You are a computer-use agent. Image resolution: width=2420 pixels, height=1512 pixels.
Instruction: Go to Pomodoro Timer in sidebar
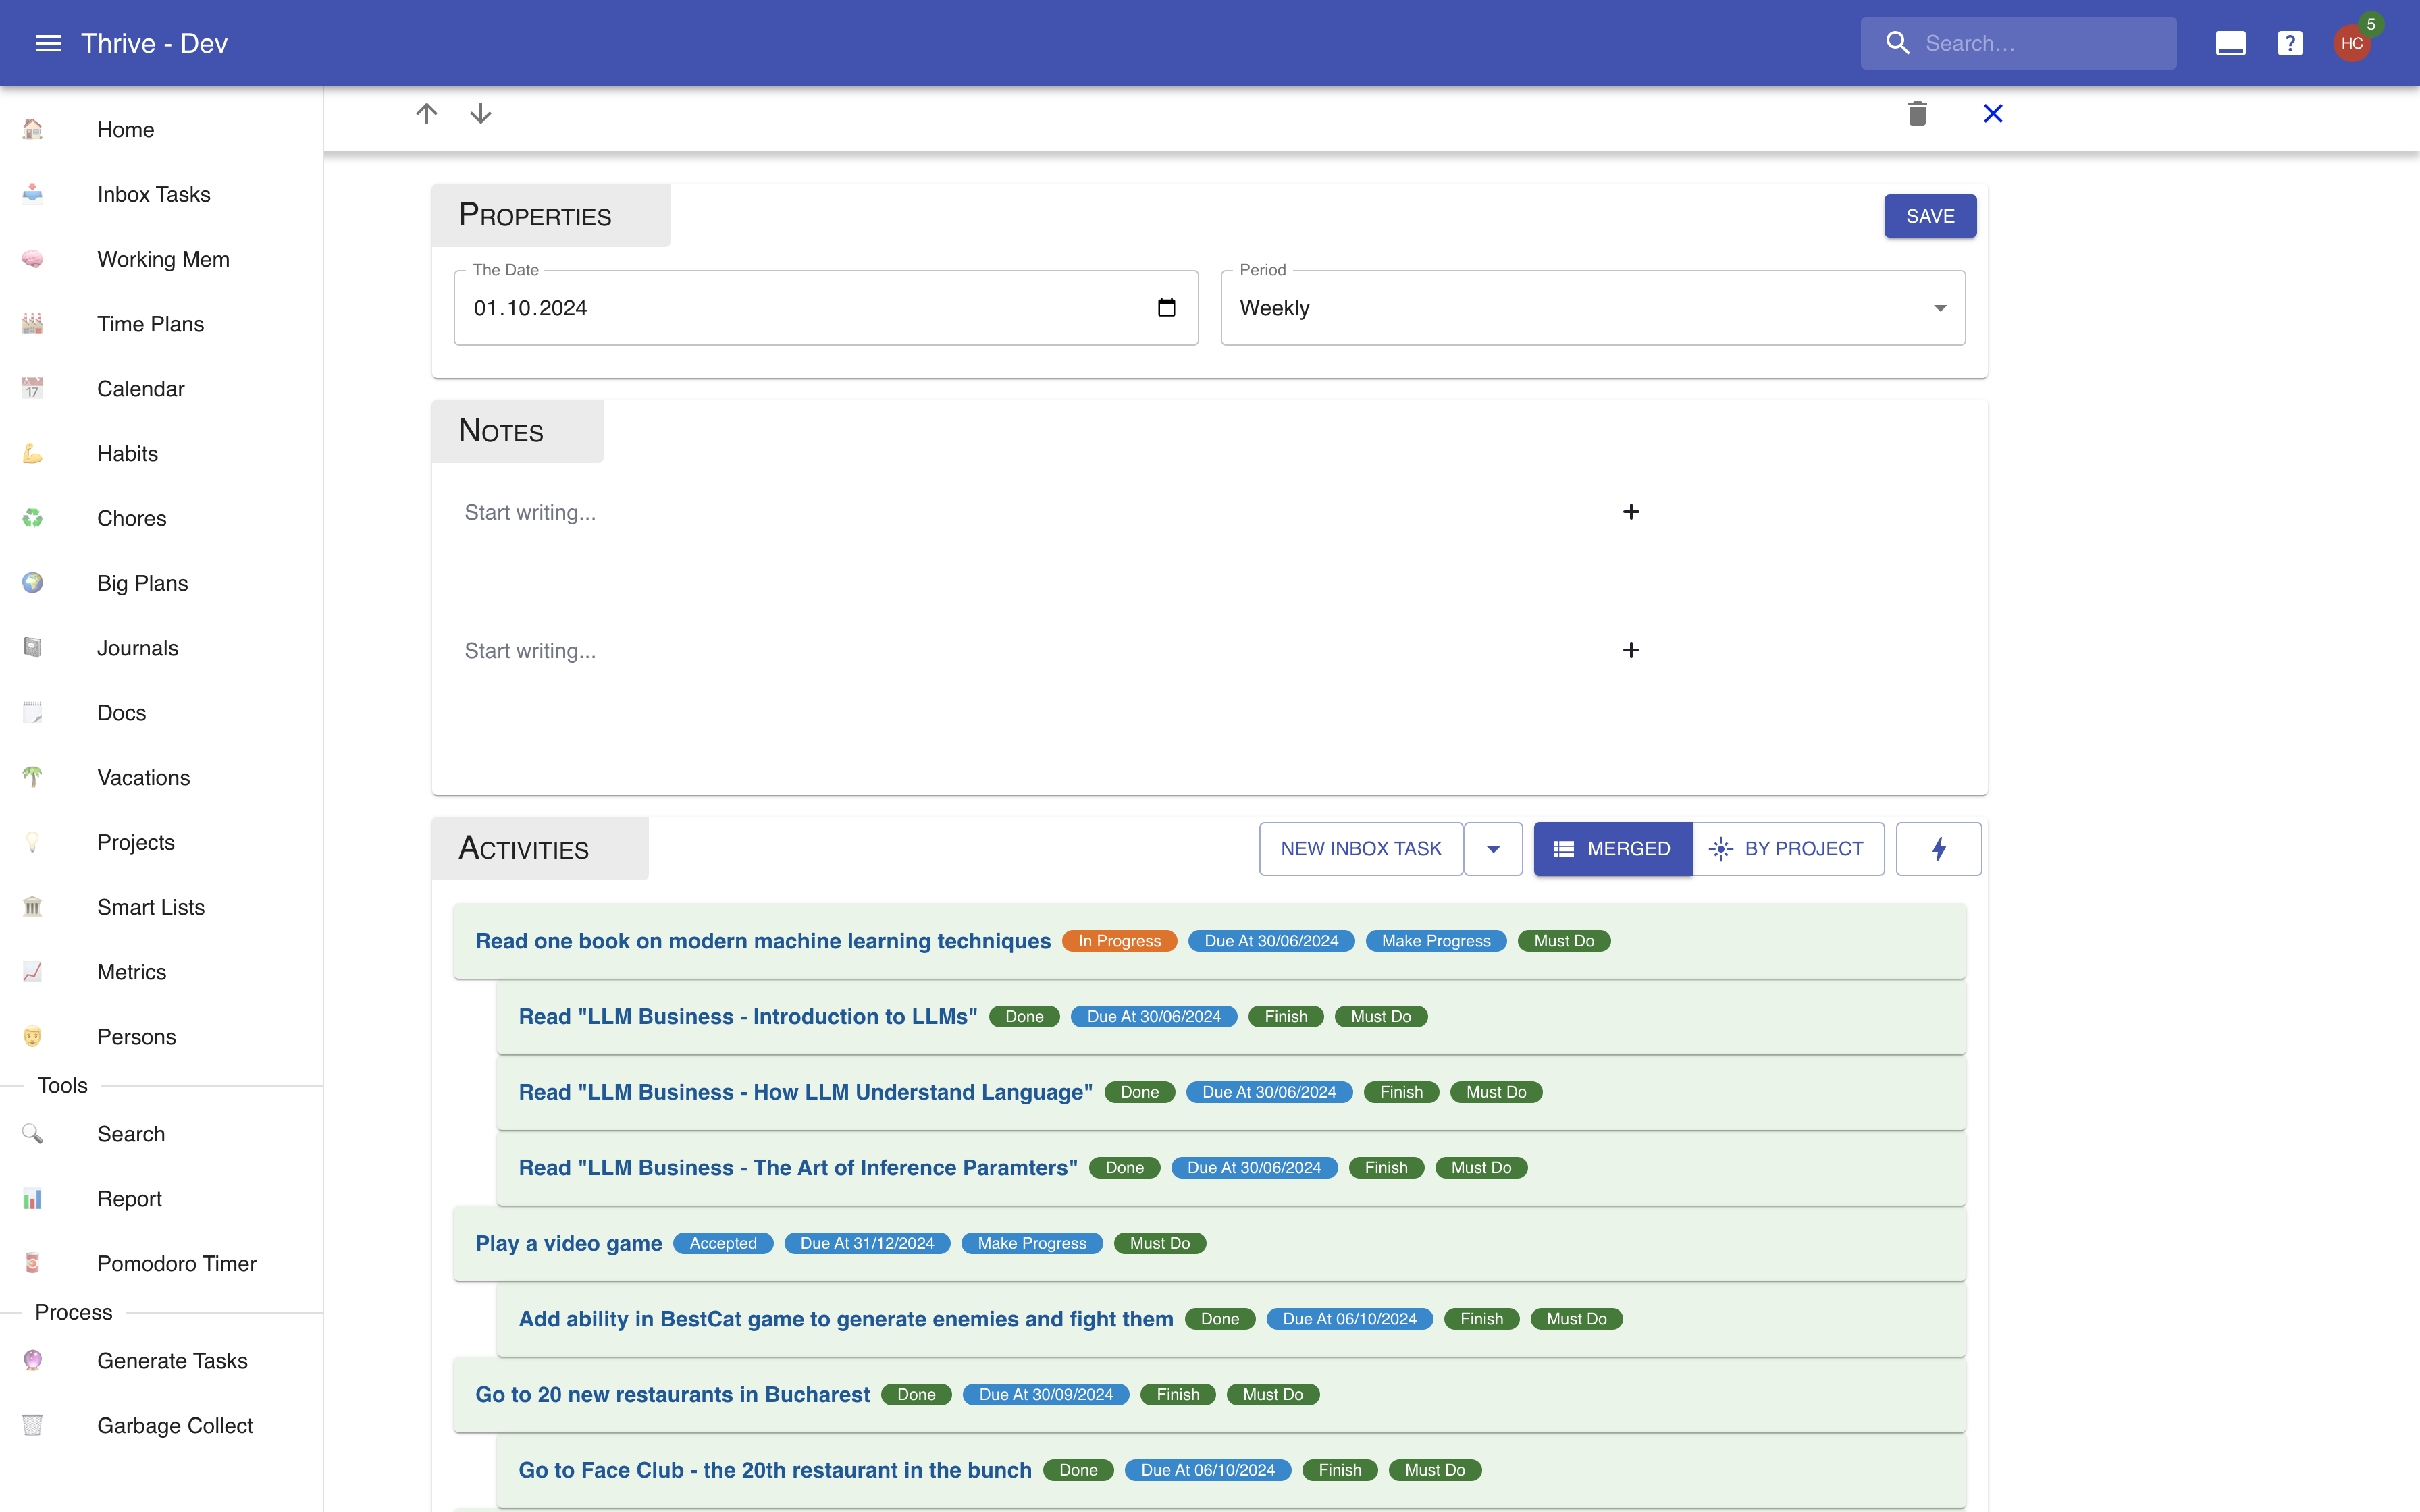click(176, 1263)
